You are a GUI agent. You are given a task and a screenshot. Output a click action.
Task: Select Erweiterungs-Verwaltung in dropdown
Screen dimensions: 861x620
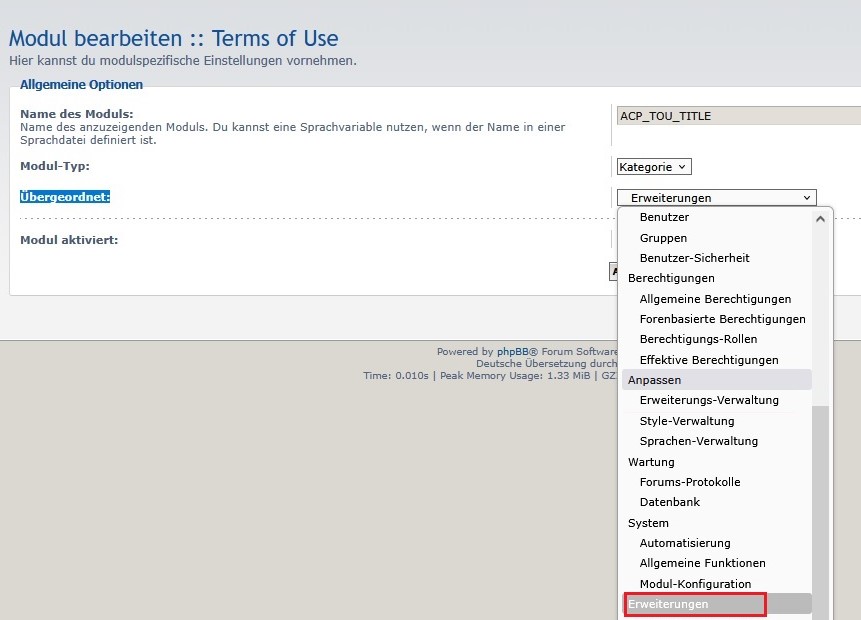[x=709, y=400]
